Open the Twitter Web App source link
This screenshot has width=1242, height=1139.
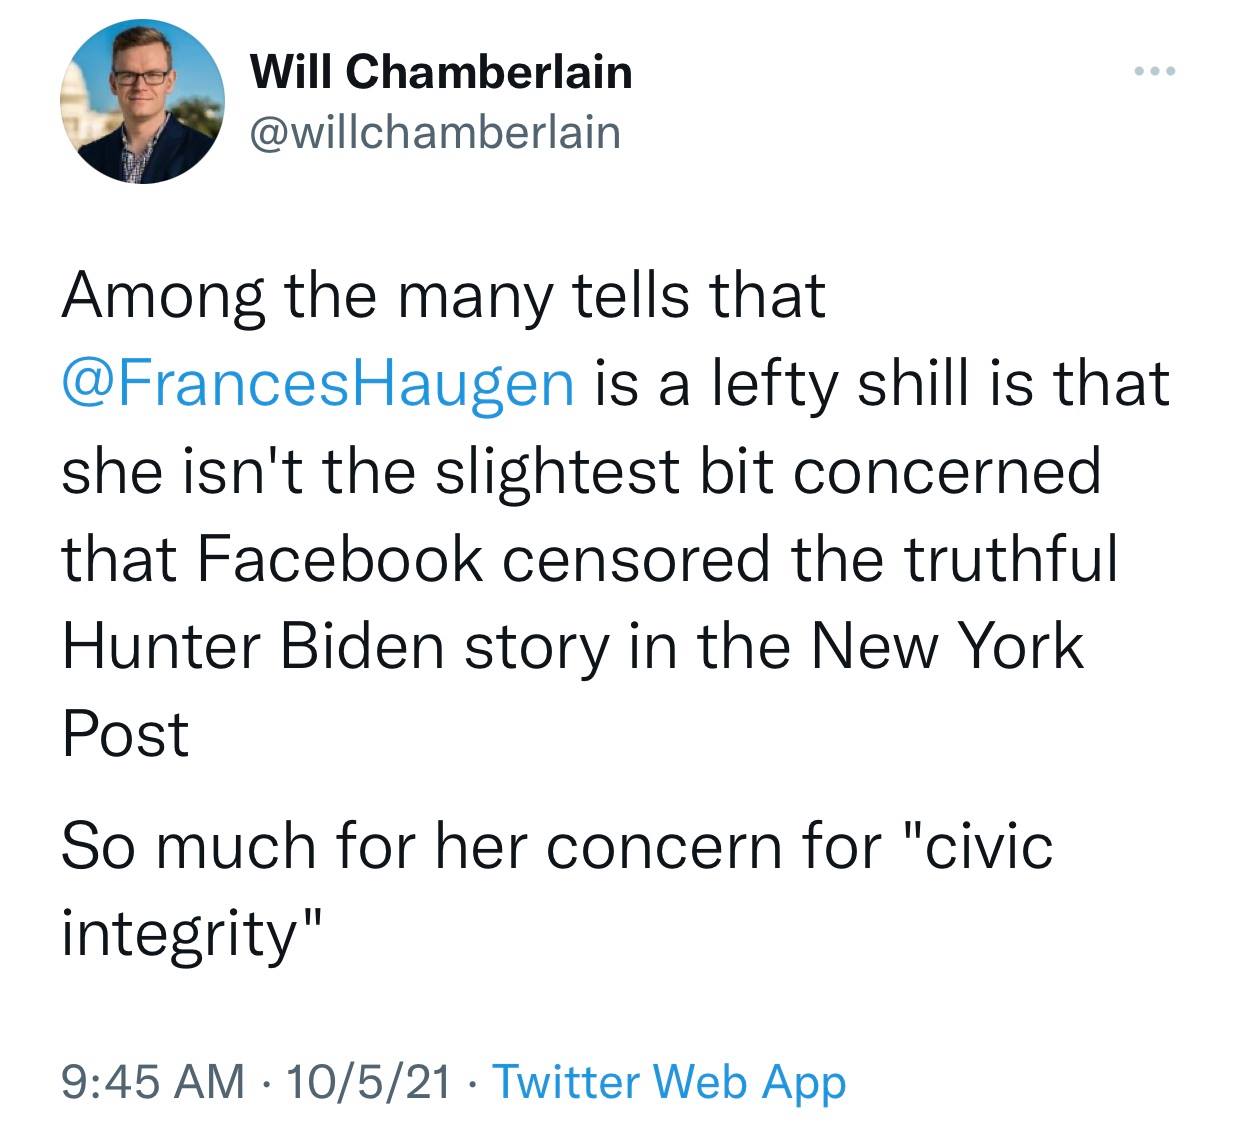[669, 1081]
